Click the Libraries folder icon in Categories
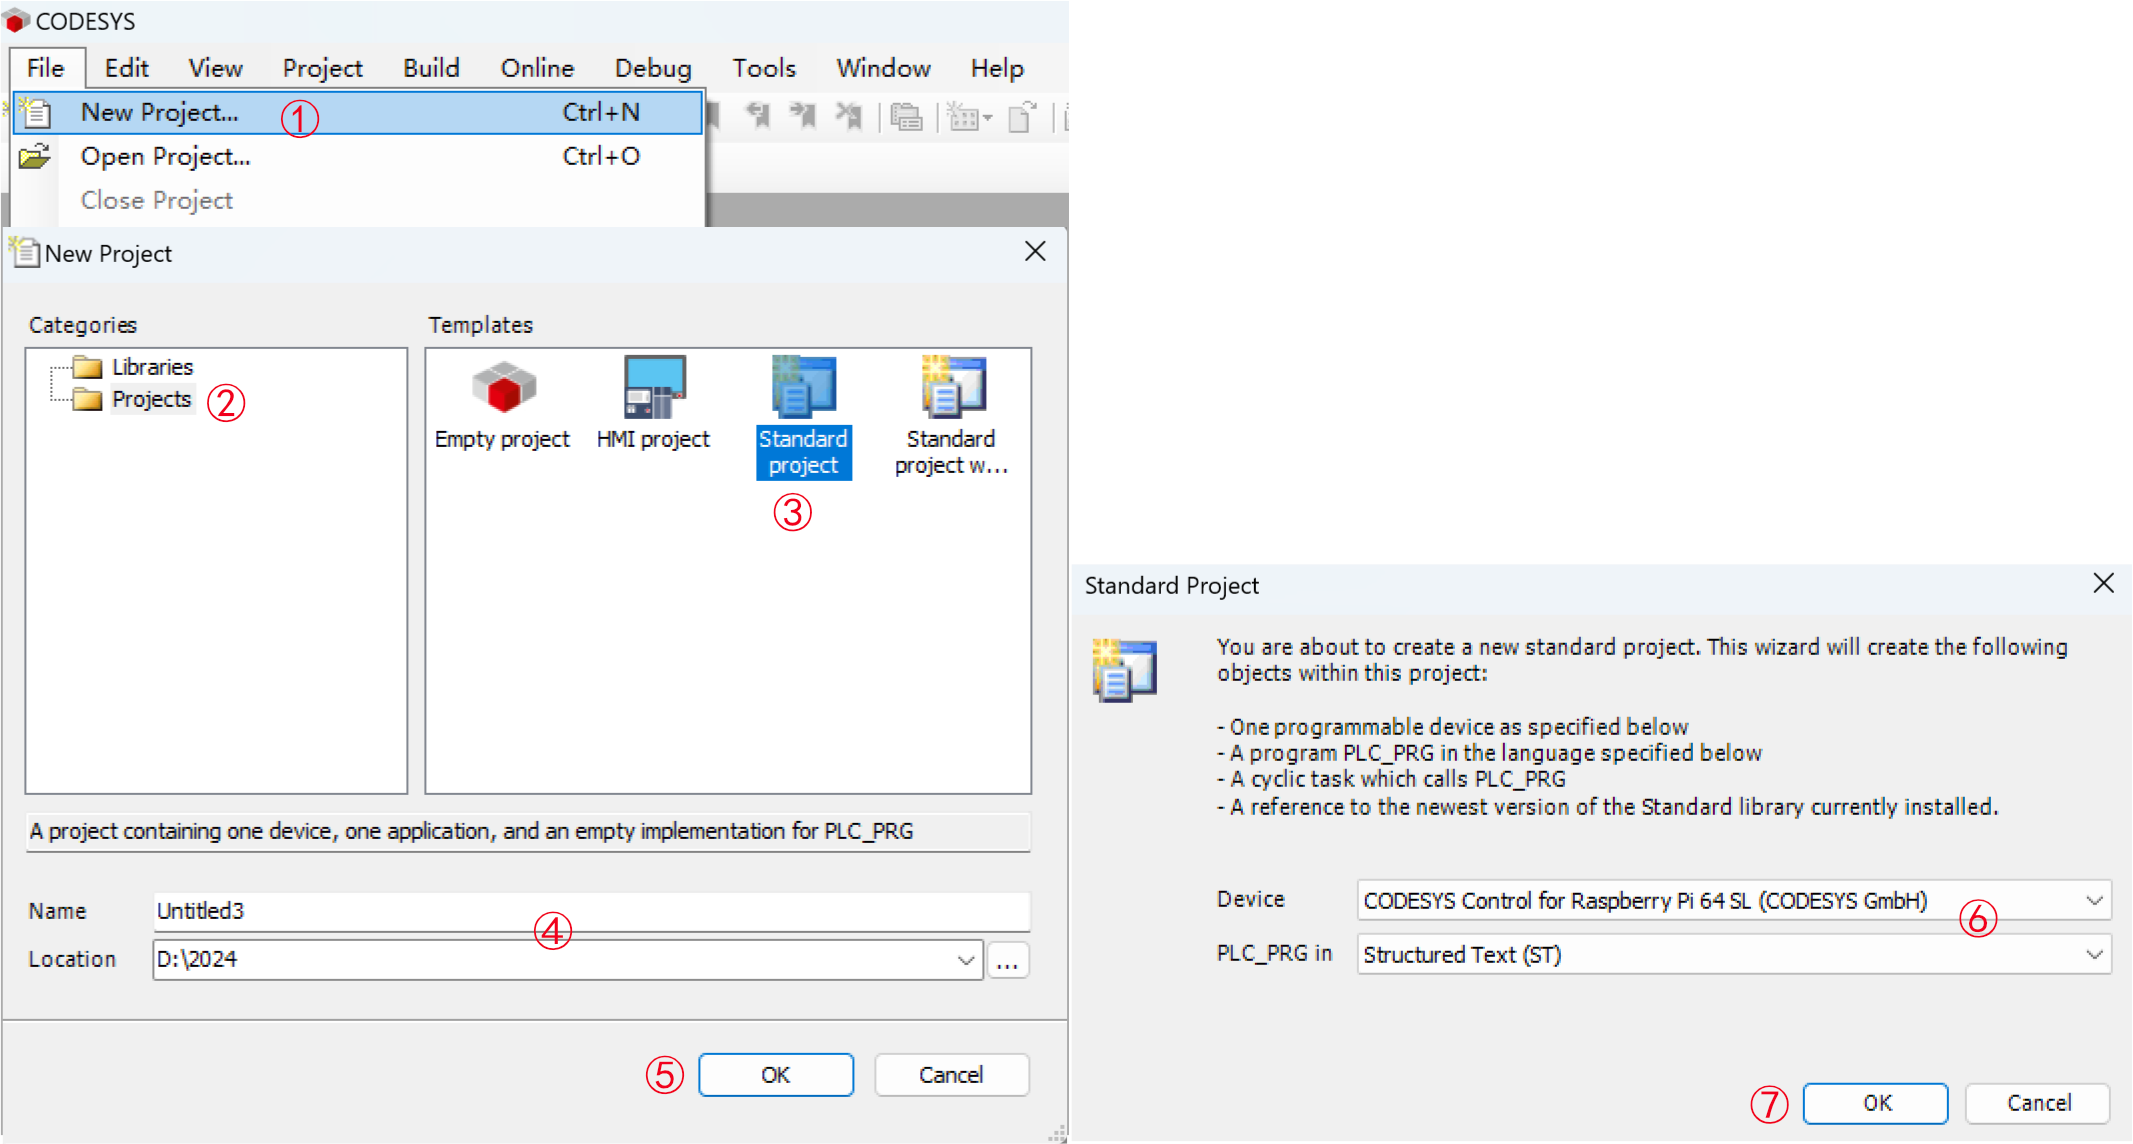 [x=87, y=367]
